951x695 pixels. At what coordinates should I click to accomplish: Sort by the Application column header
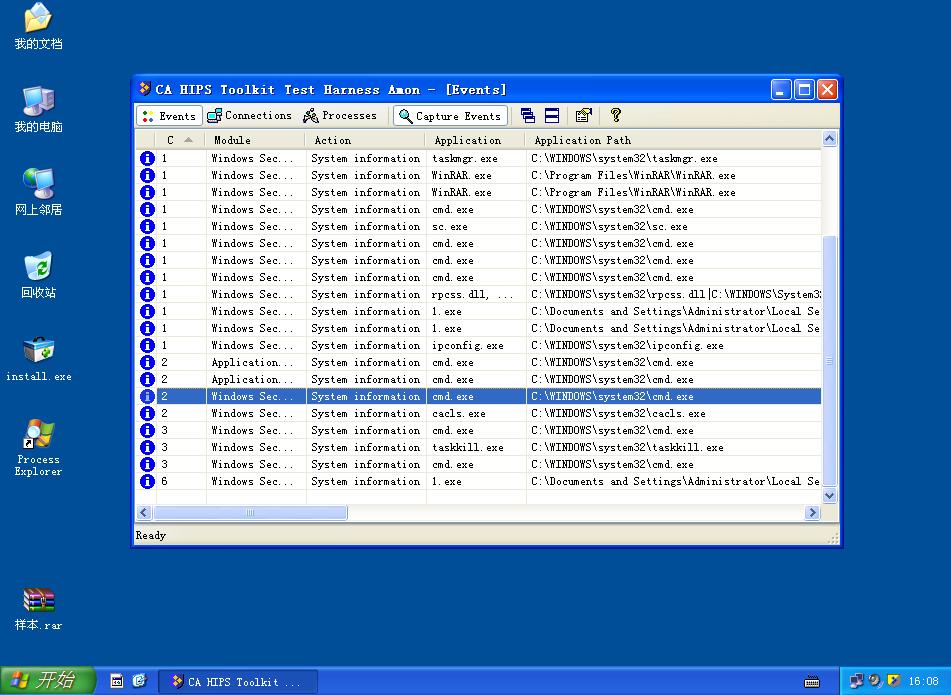coord(476,140)
